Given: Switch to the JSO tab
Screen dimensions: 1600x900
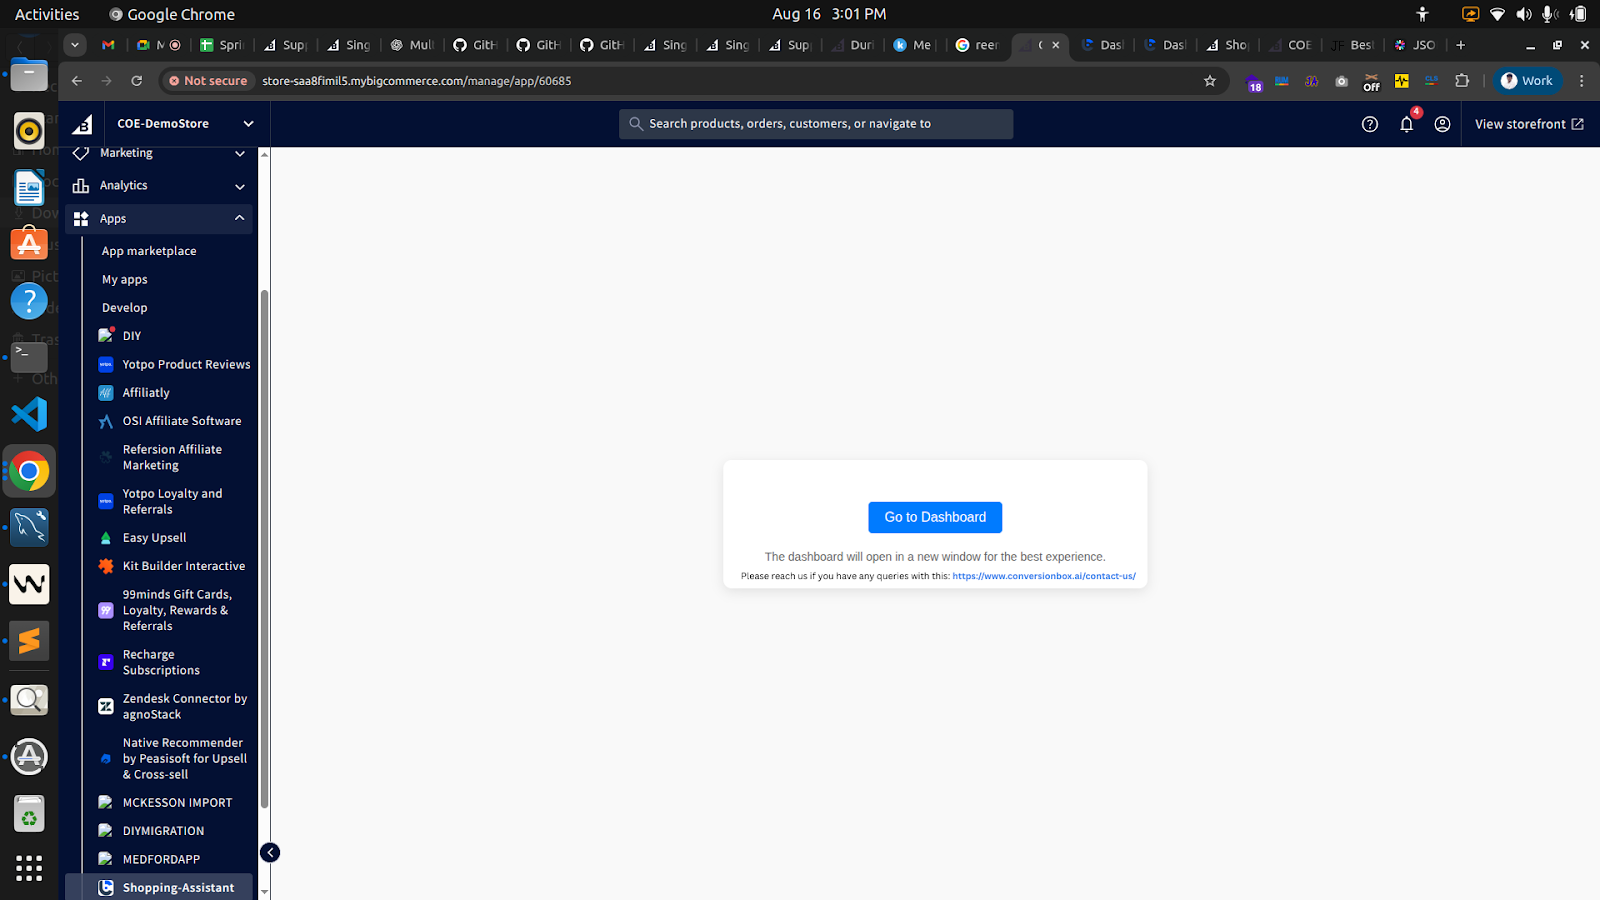Looking at the screenshot, I should click(x=1415, y=45).
